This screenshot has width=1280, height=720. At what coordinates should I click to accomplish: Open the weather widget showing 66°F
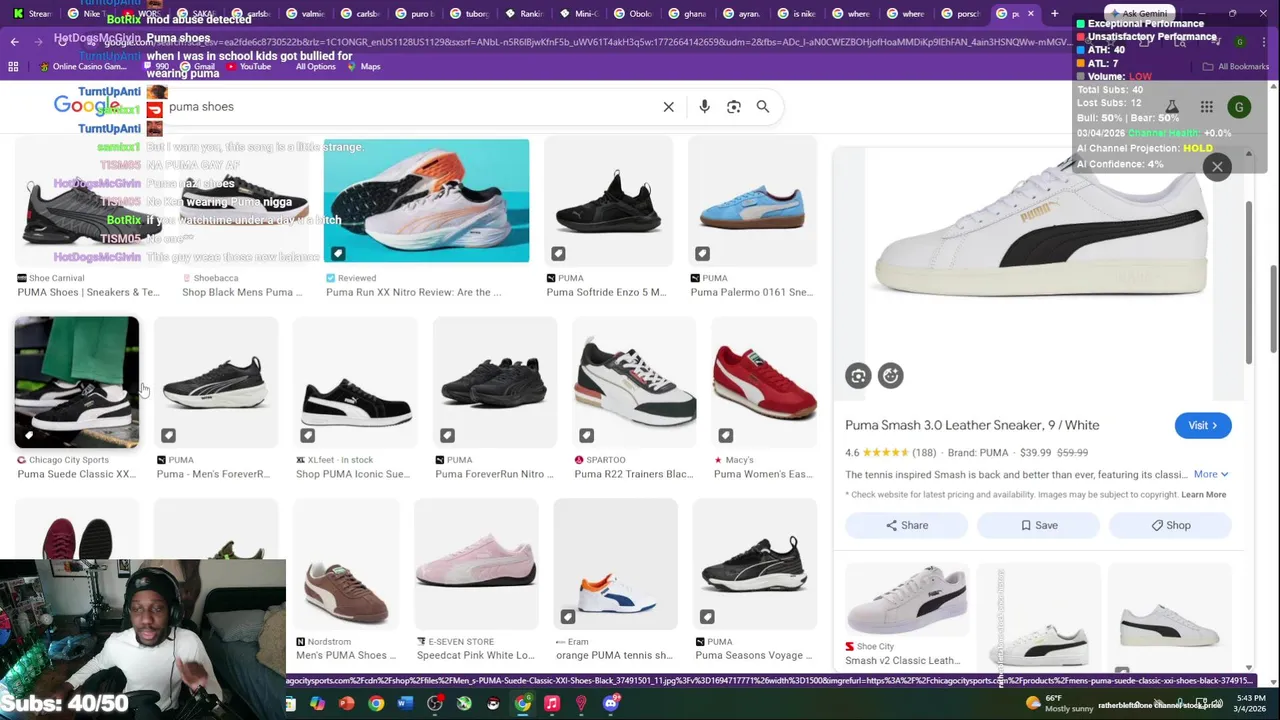pos(1058,703)
